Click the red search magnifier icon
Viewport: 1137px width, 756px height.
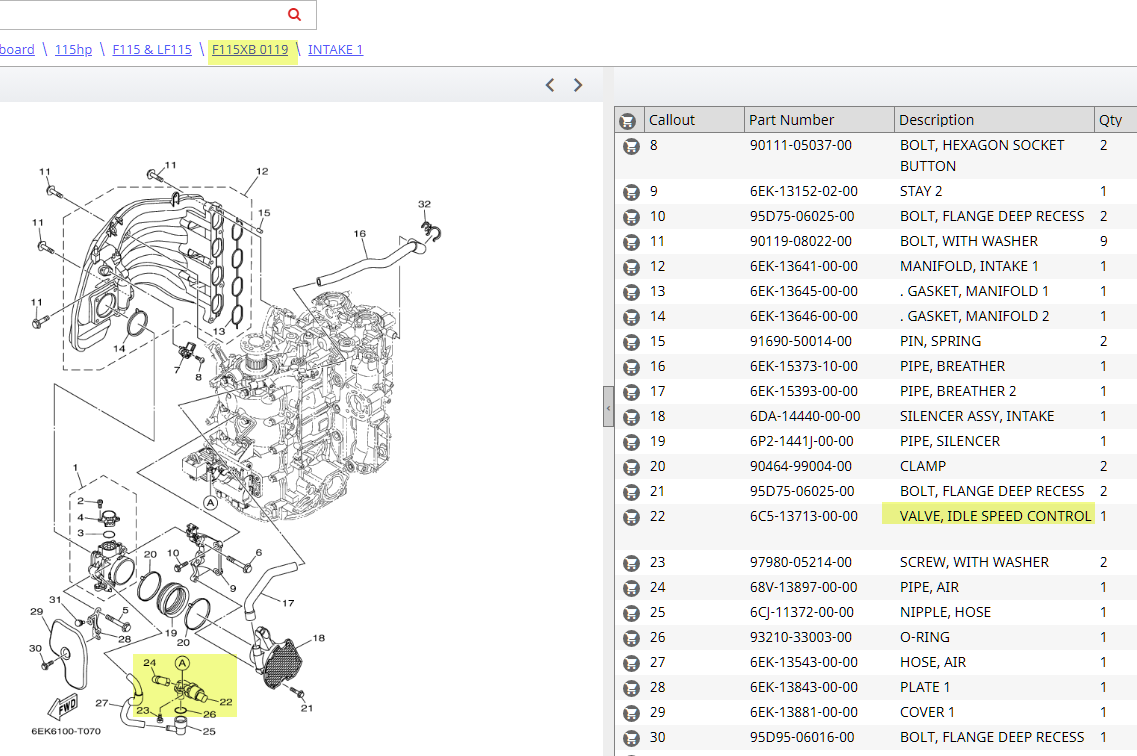pyautogui.click(x=294, y=14)
